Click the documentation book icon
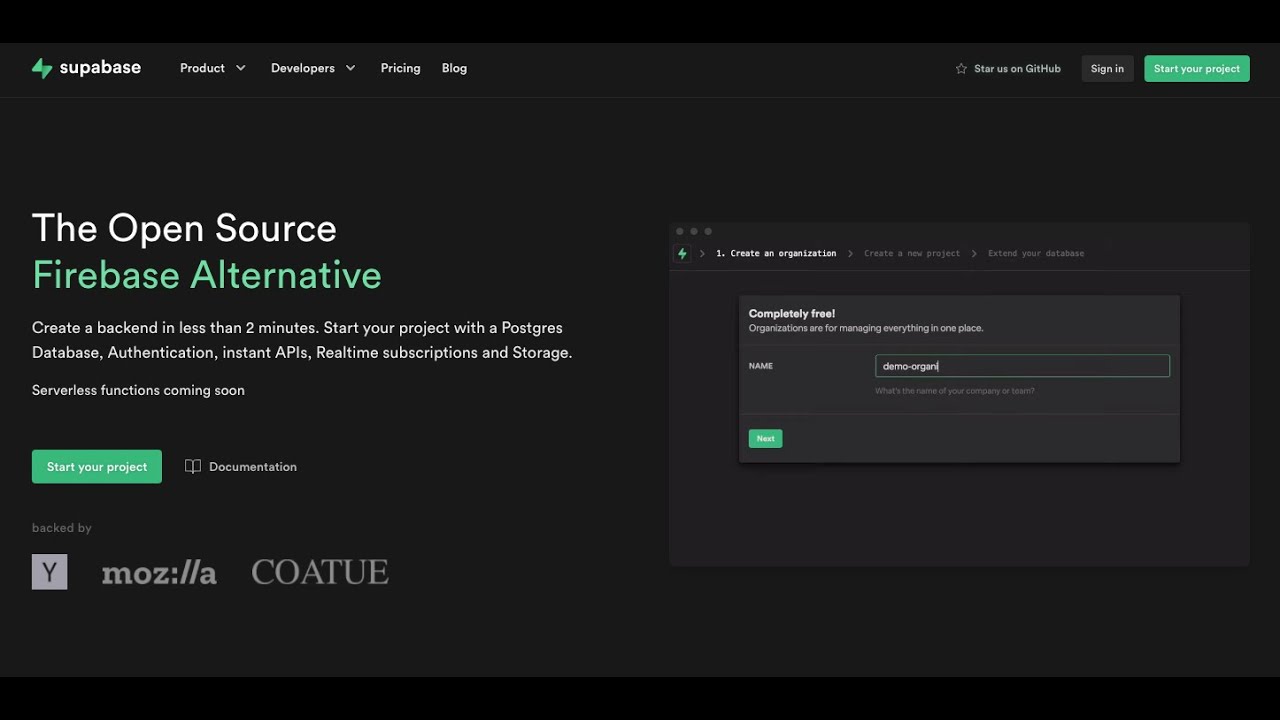This screenshot has width=1280, height=720. tap(193, 467)
